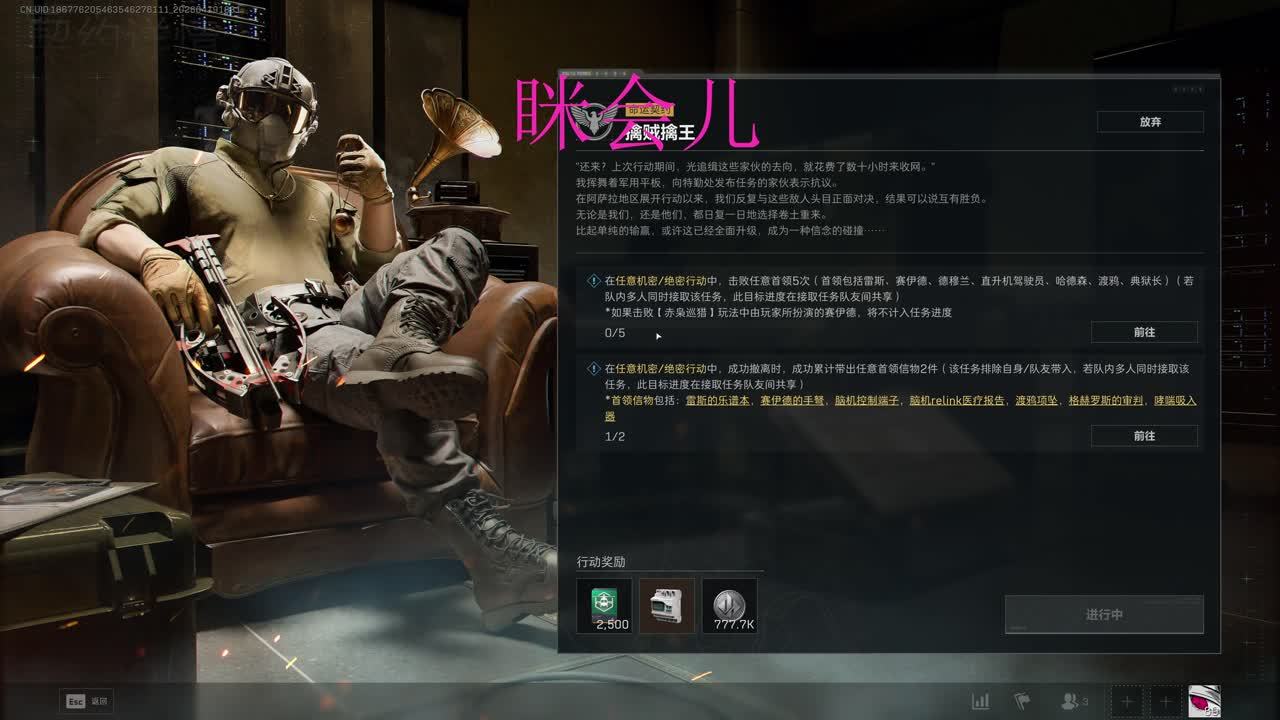Click the 1/2 progress counter
1280x720 pixels.
click(x=615, y=437)
